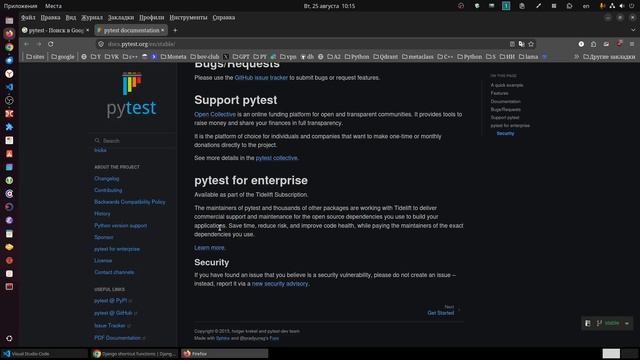
Task: Open Contact channels sidebar link
Action: pyautogui.click(x=114, y=272)
